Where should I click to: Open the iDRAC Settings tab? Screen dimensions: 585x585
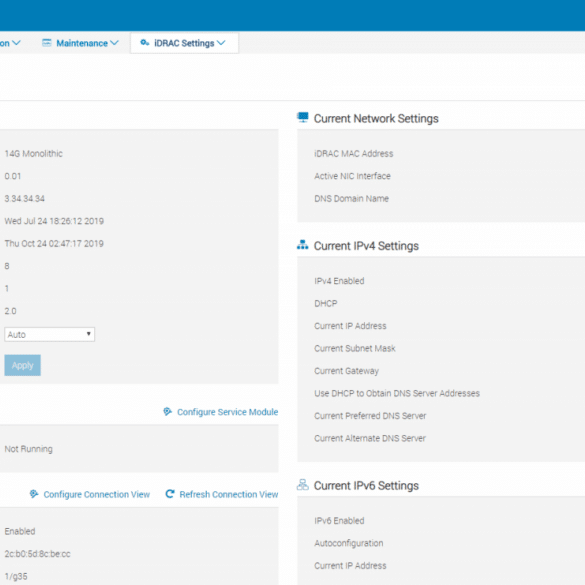184,43
